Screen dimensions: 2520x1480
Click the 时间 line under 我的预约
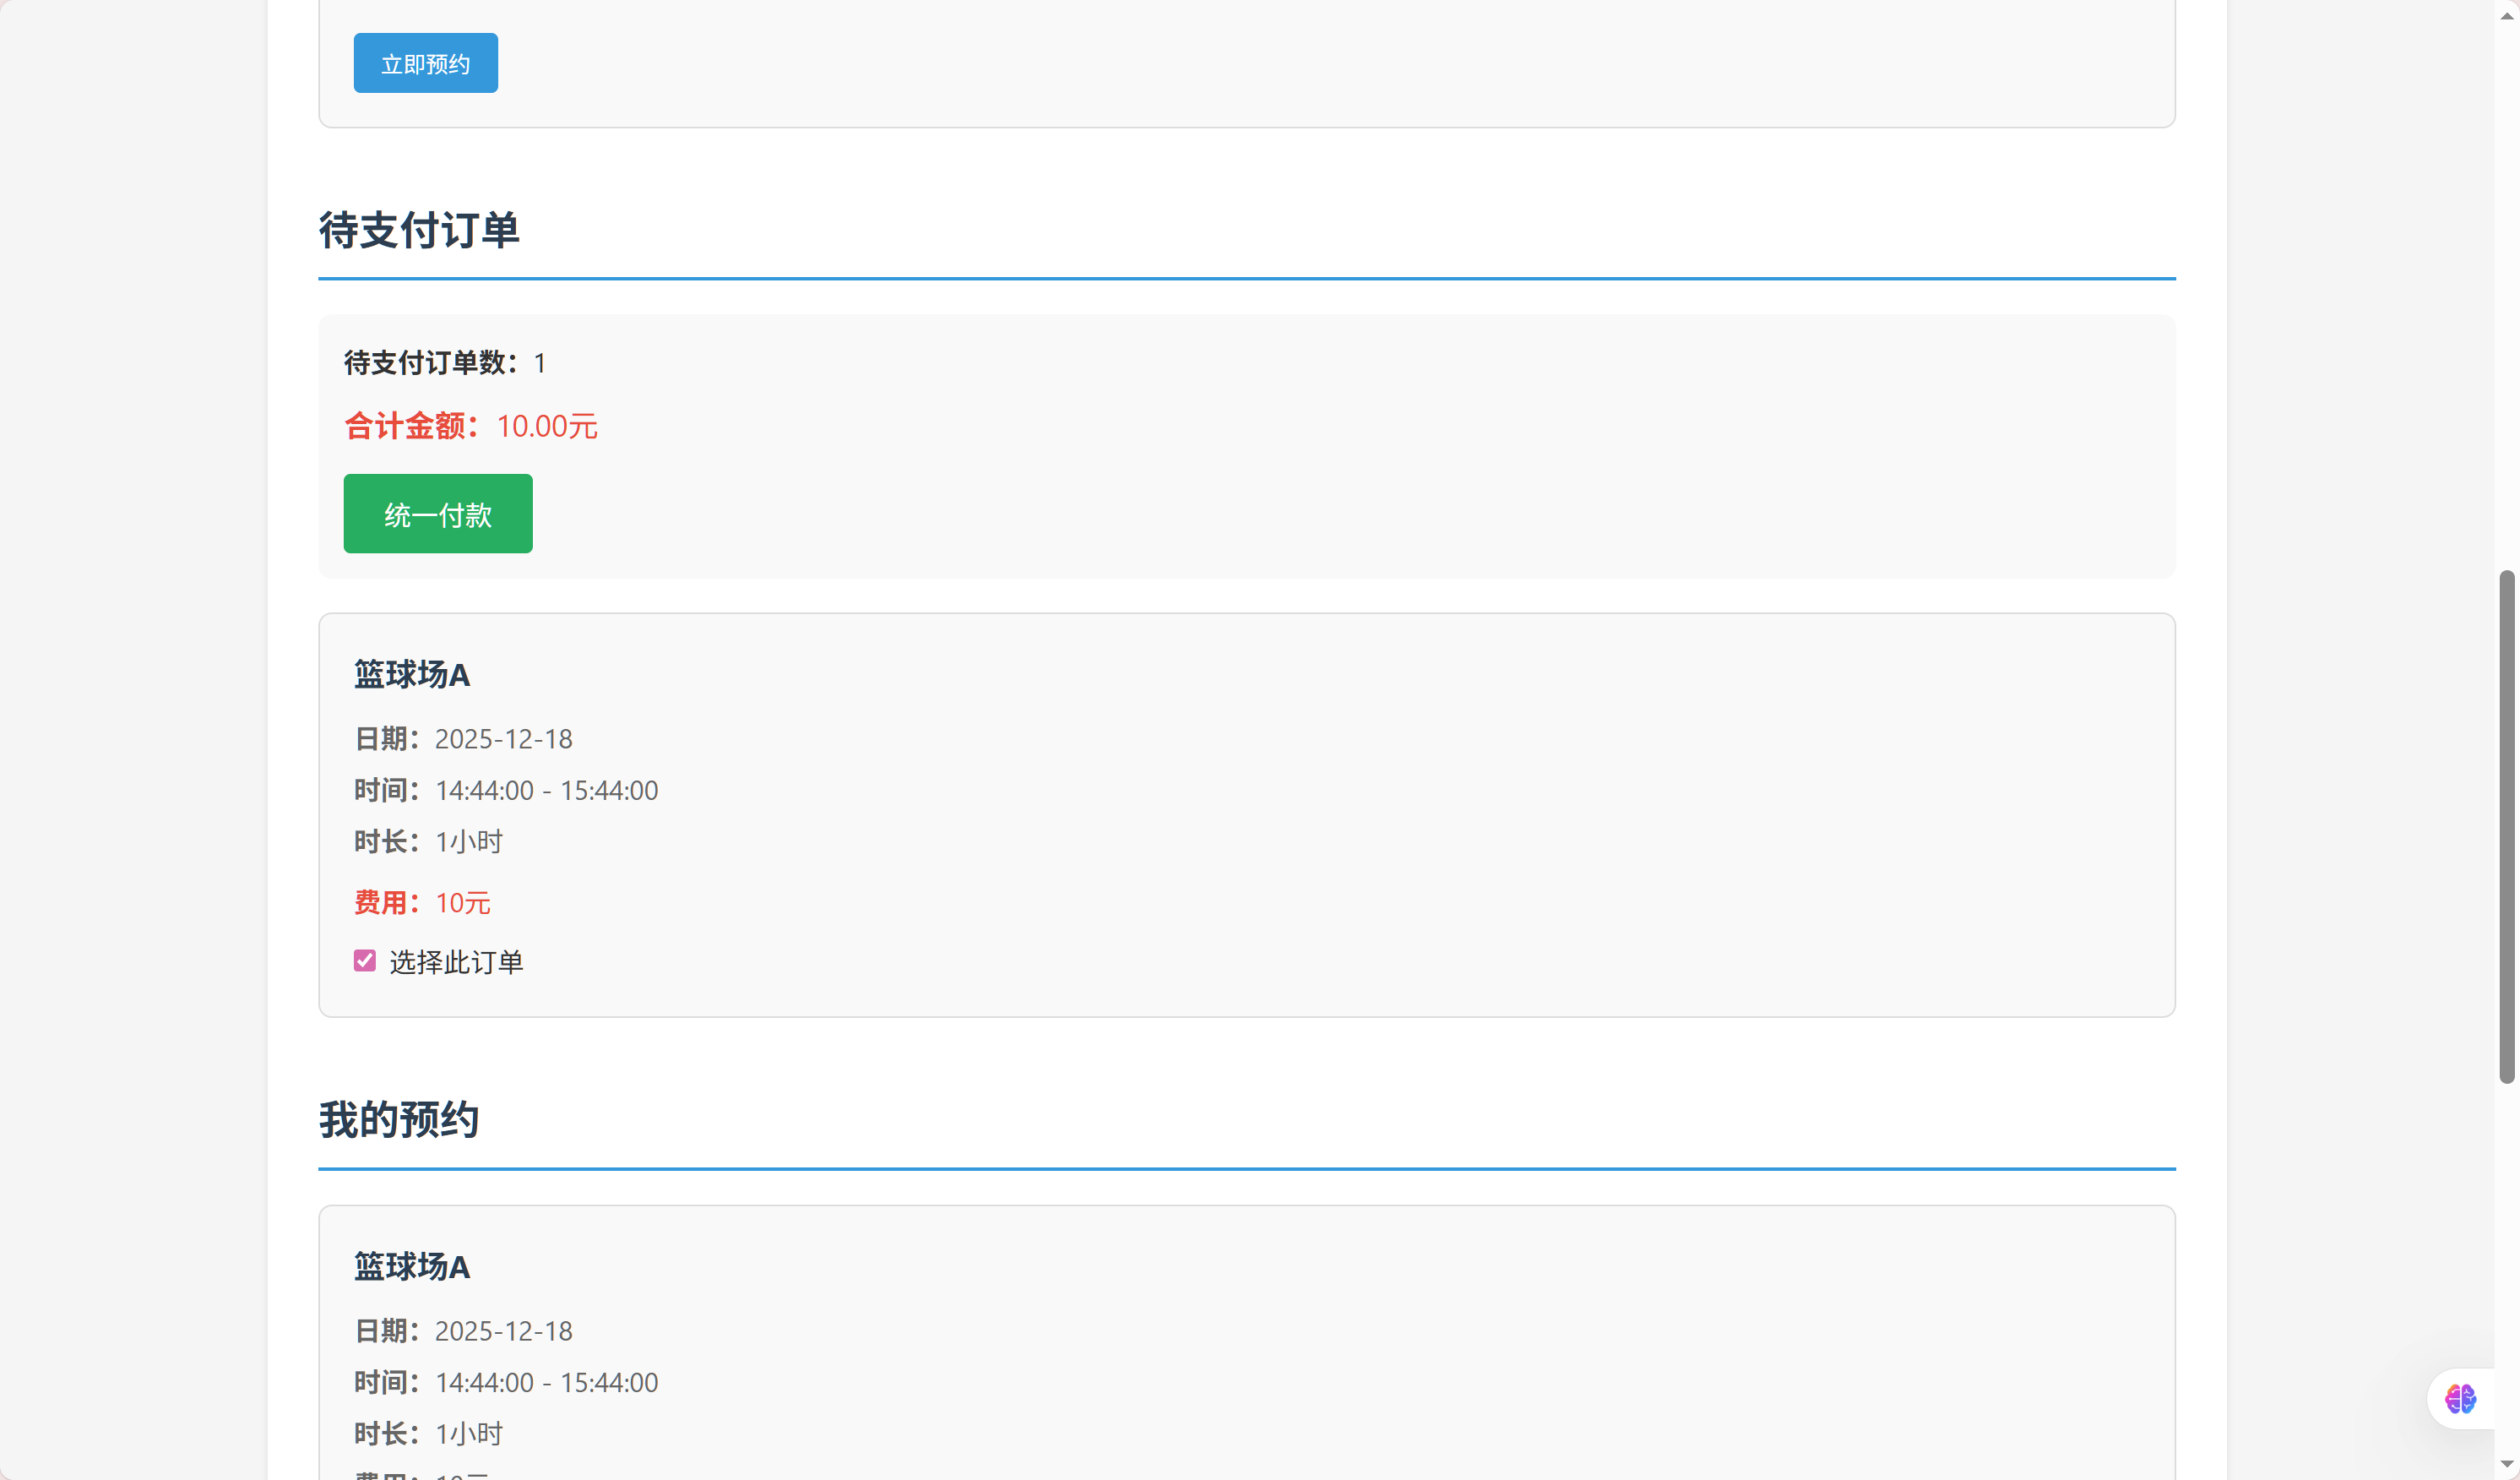pos(506,1382)
